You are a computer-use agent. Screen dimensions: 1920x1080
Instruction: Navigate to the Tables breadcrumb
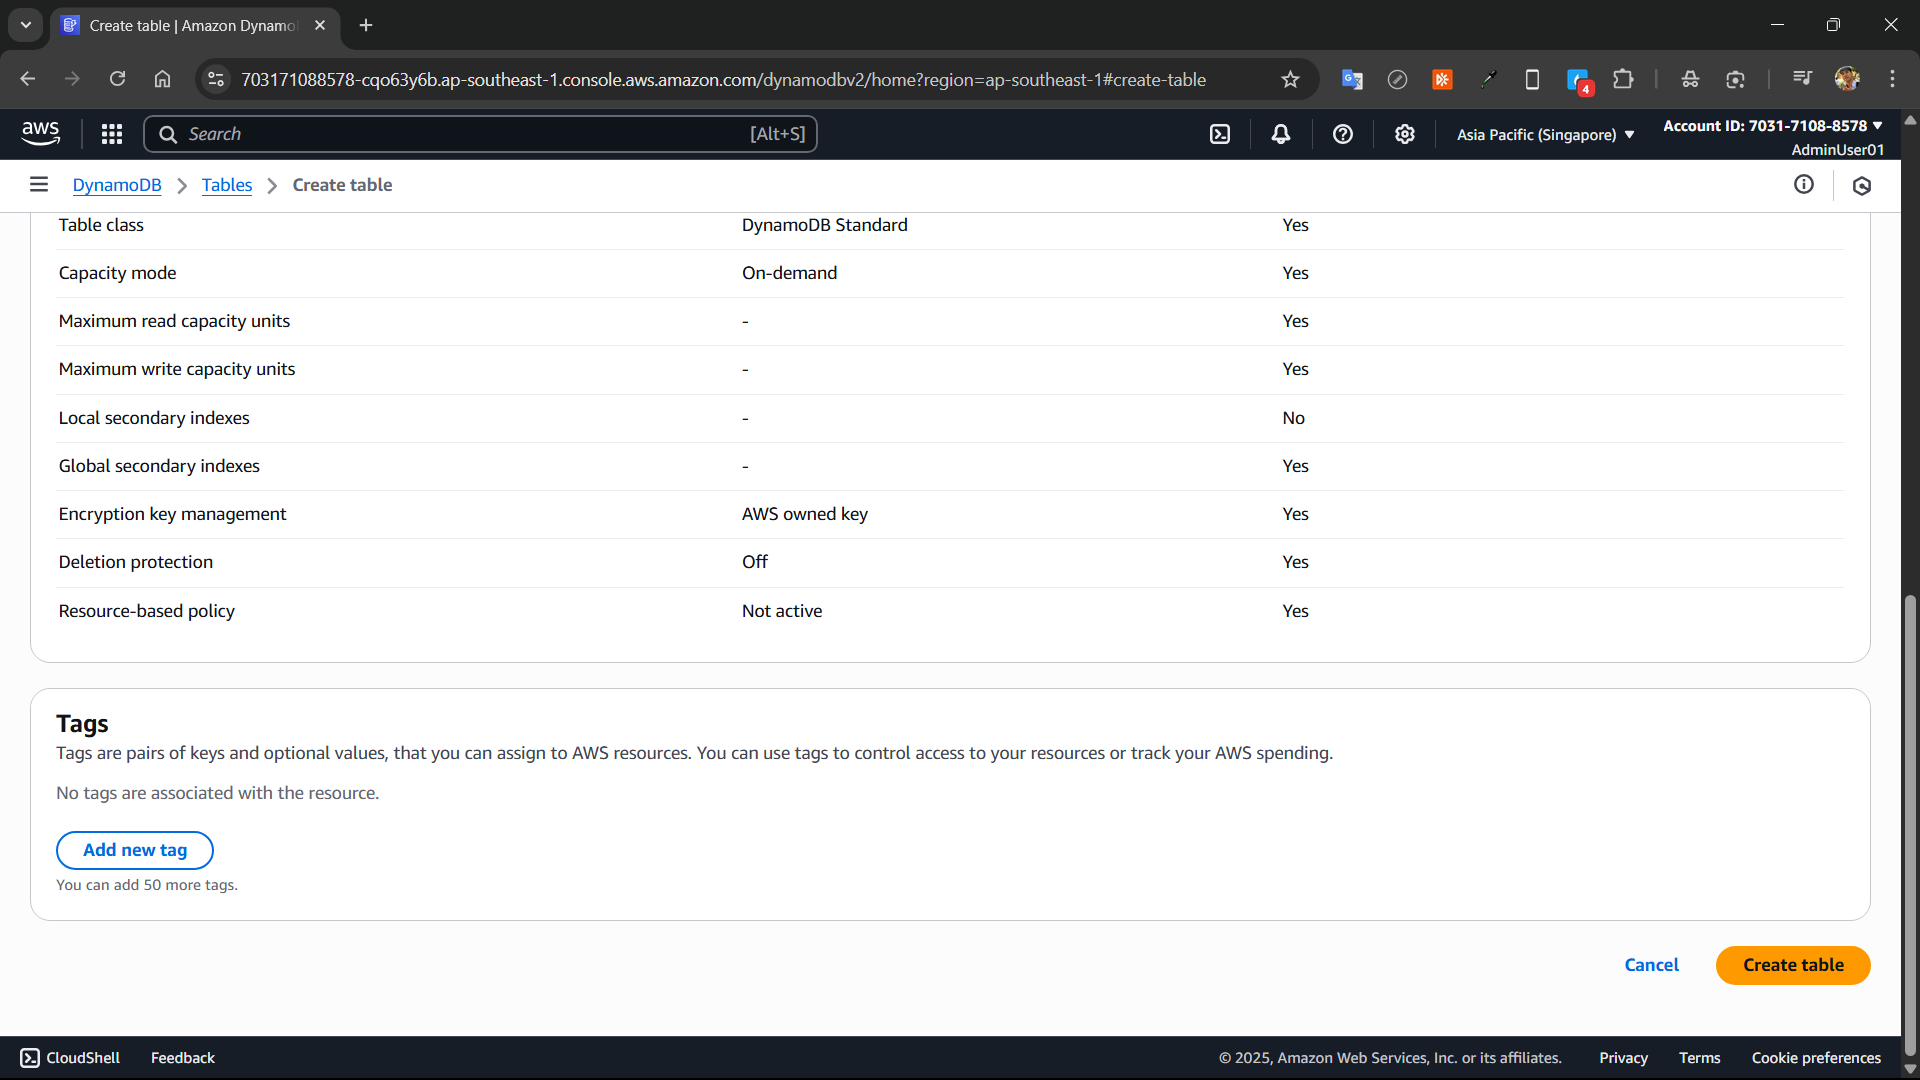coord(227,185)
